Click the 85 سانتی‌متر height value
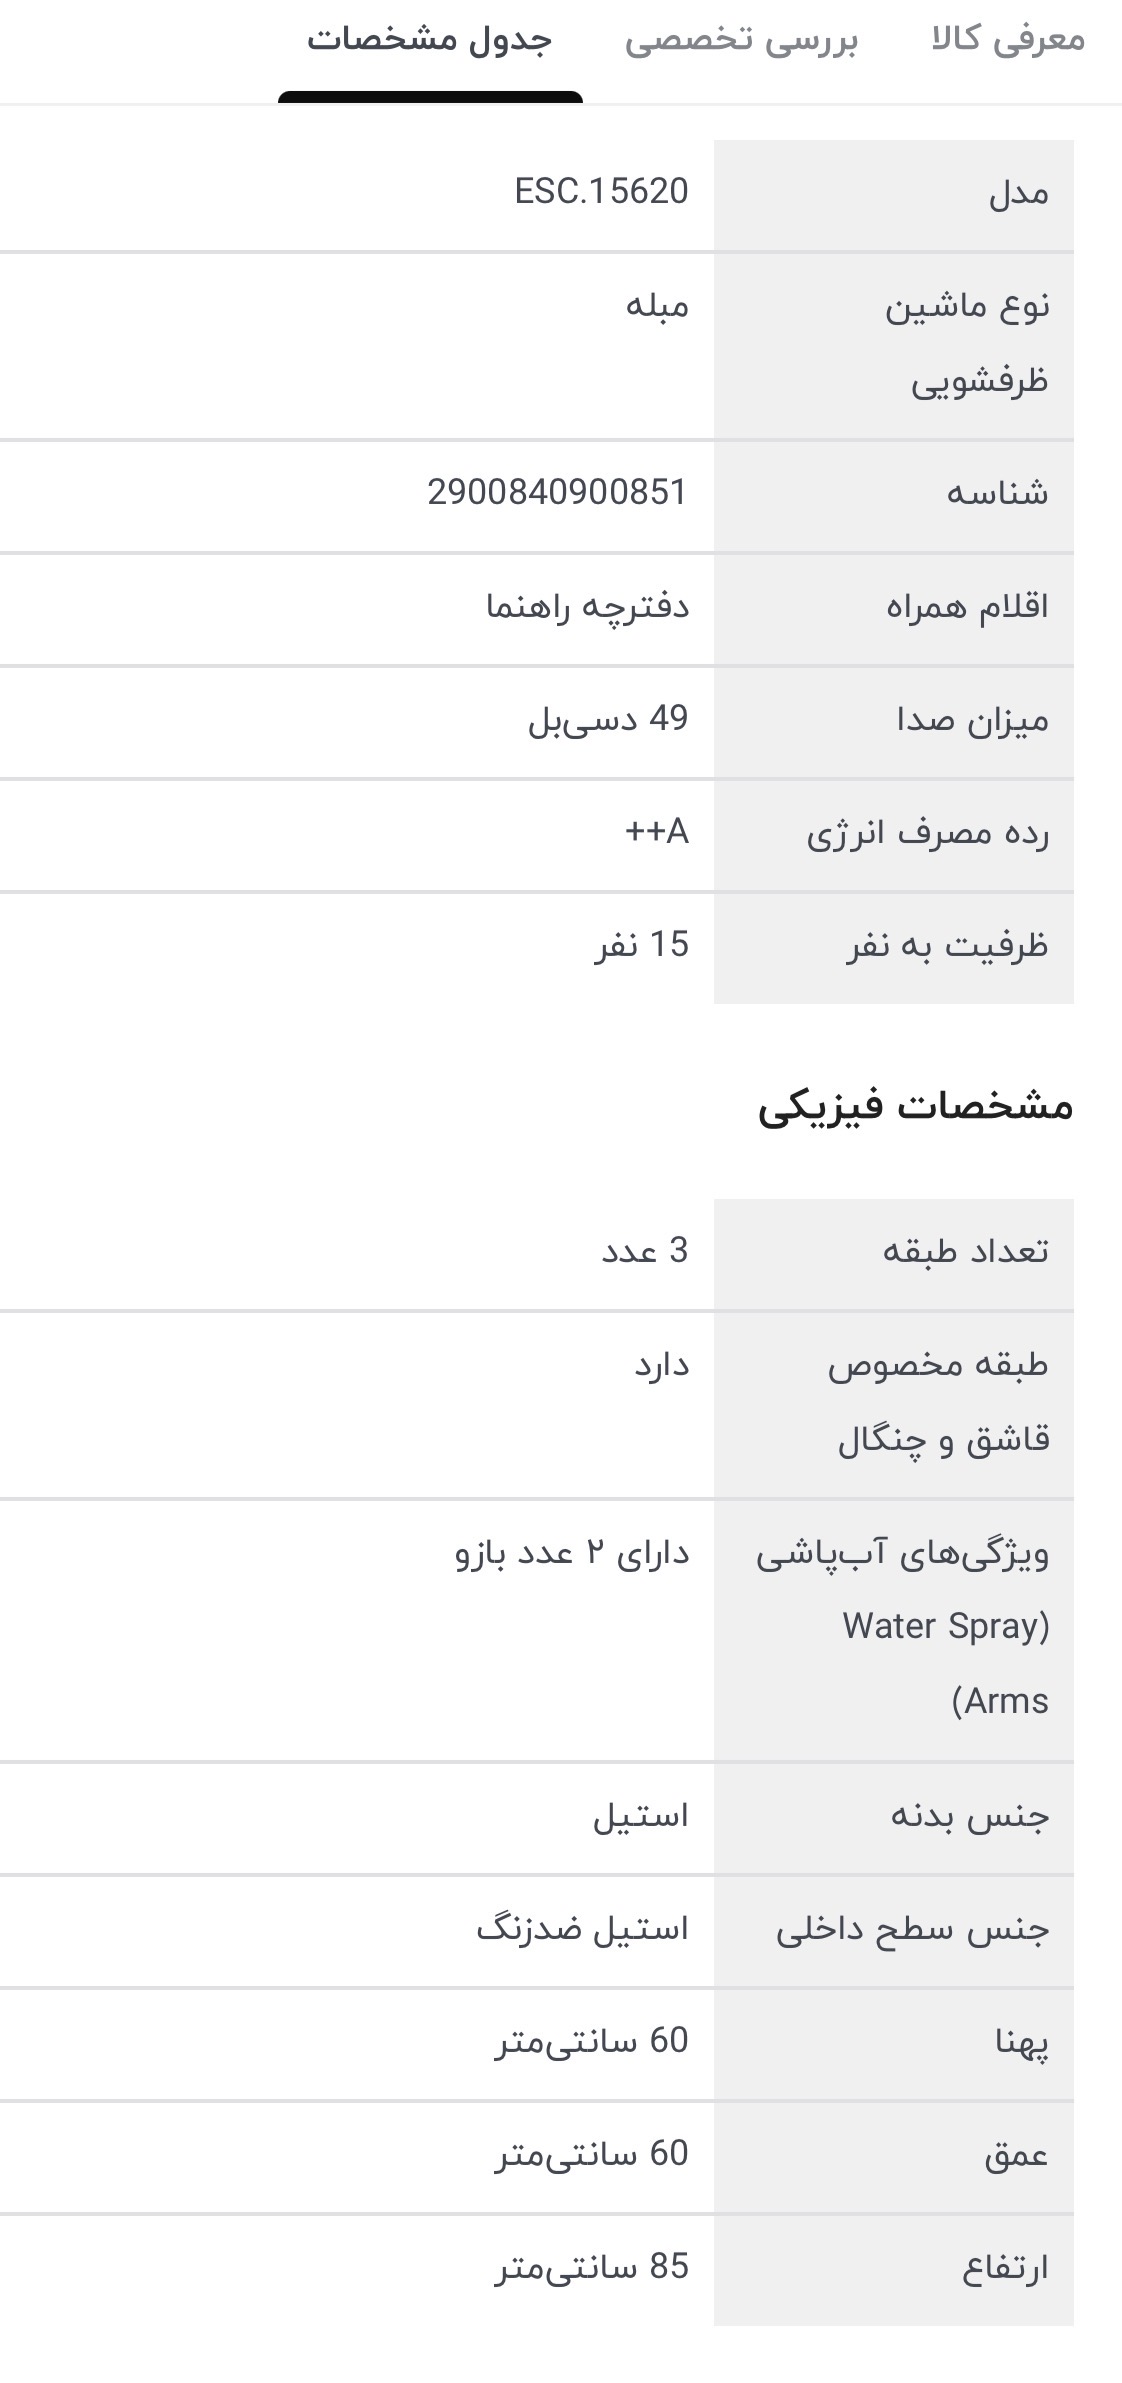Screen dimensions: 1122x2383 [x=592, y=2266]
